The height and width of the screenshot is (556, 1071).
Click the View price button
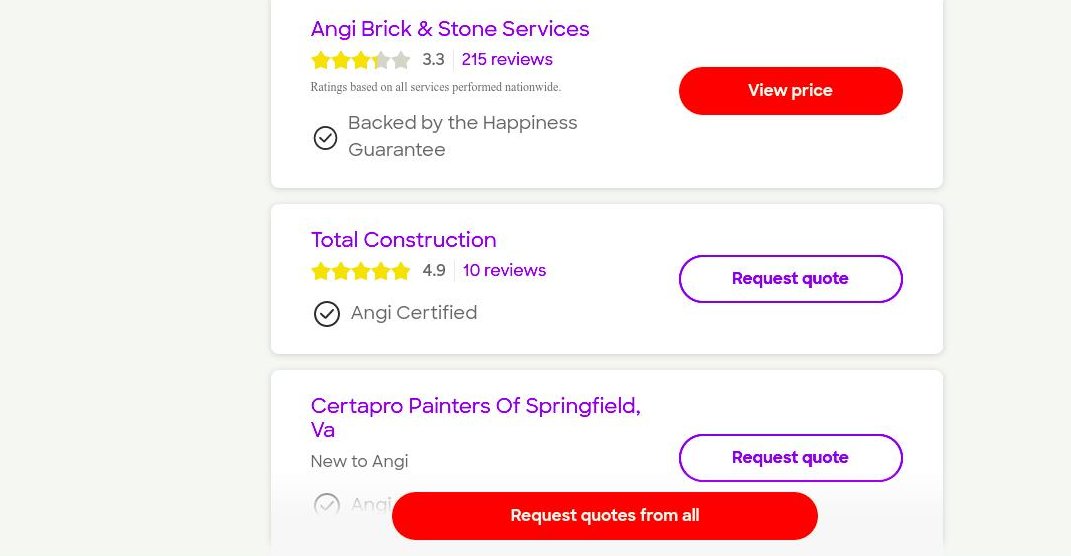790,91
